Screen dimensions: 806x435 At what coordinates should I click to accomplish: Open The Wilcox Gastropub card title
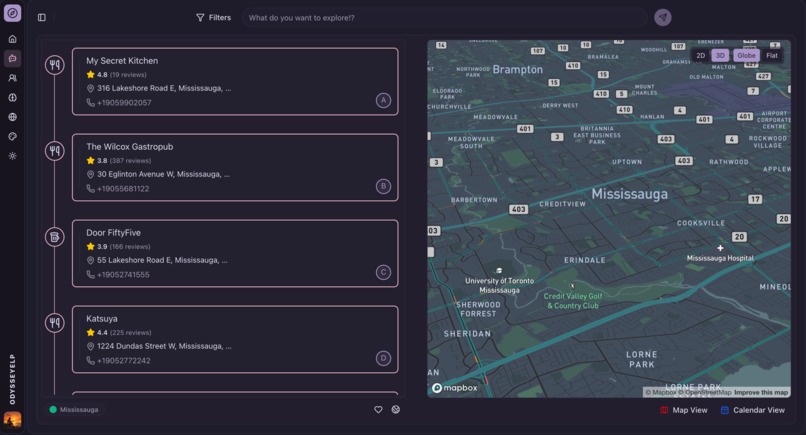click(x=130, y=147)
